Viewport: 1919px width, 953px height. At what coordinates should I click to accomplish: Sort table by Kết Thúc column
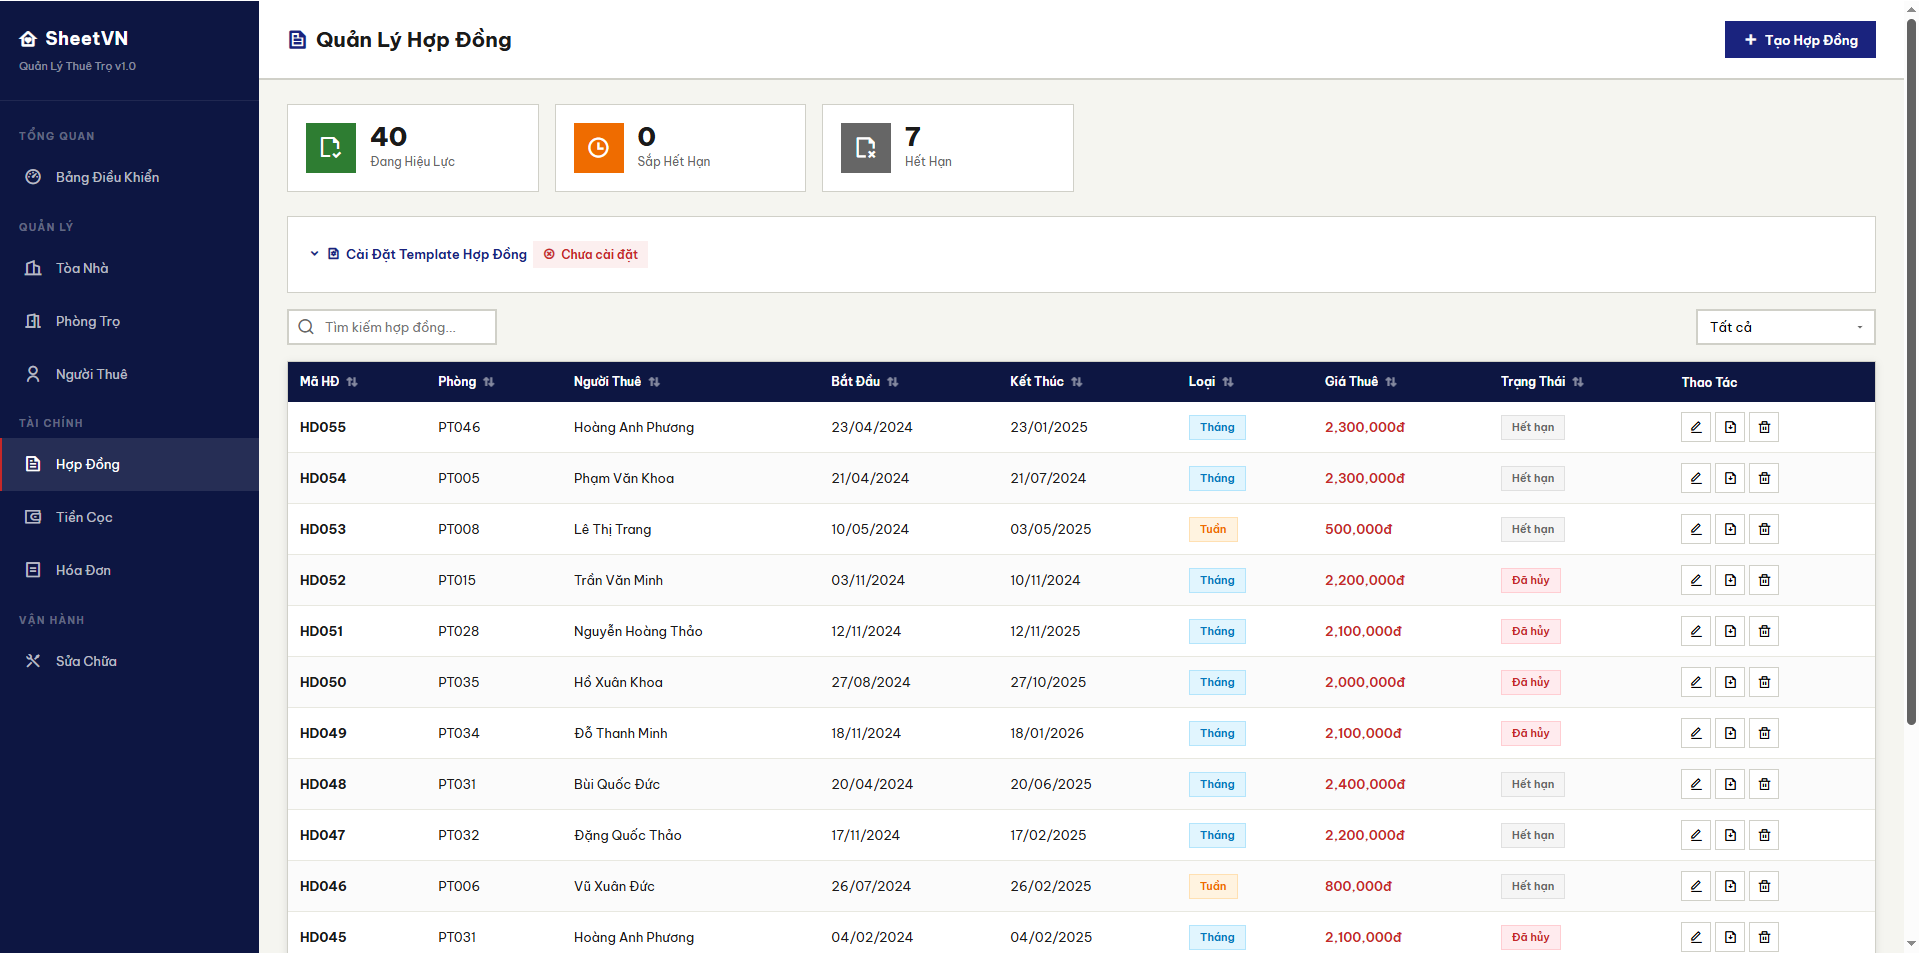1046,382
